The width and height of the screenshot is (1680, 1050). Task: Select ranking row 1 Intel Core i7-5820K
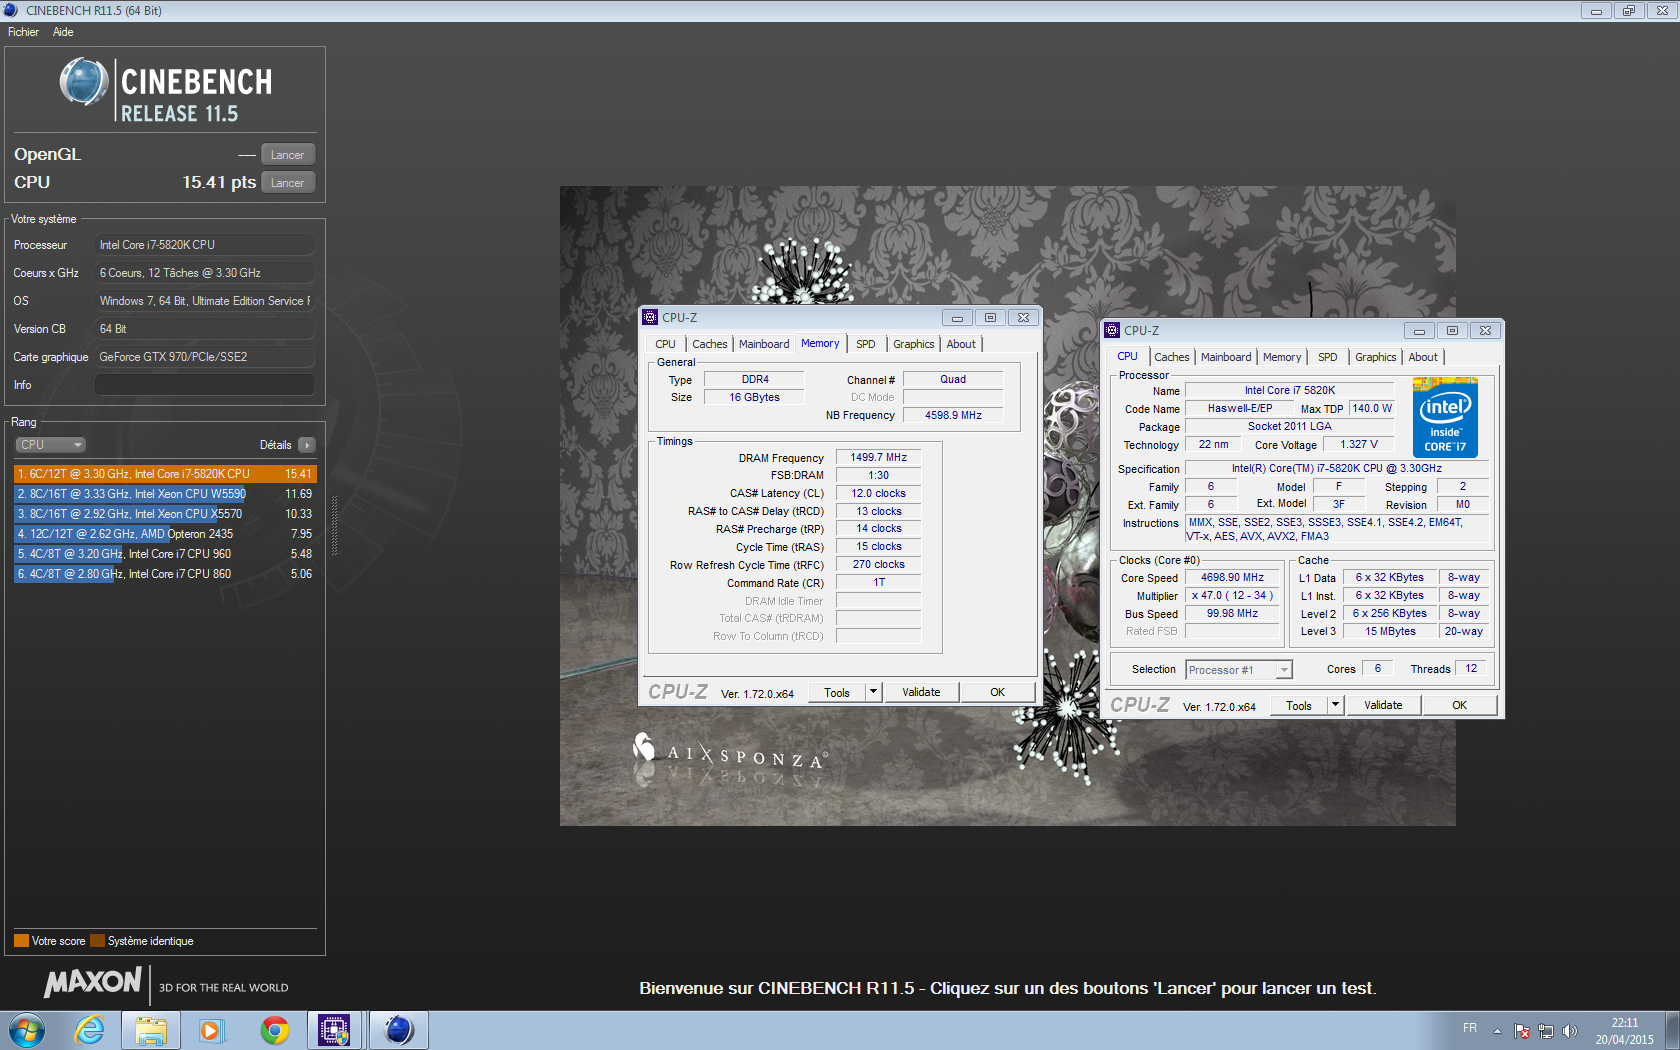click(x=165, y=474)
